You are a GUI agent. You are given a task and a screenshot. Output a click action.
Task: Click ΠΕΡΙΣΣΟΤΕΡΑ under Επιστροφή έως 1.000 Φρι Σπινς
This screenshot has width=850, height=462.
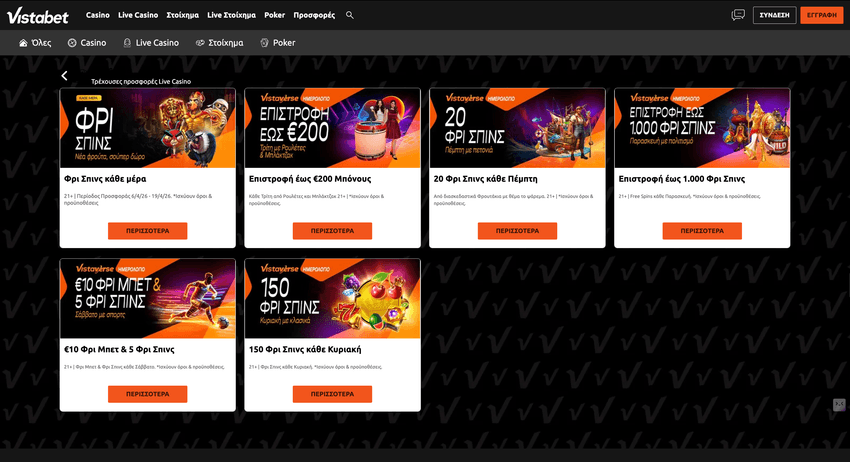[702, 231]
